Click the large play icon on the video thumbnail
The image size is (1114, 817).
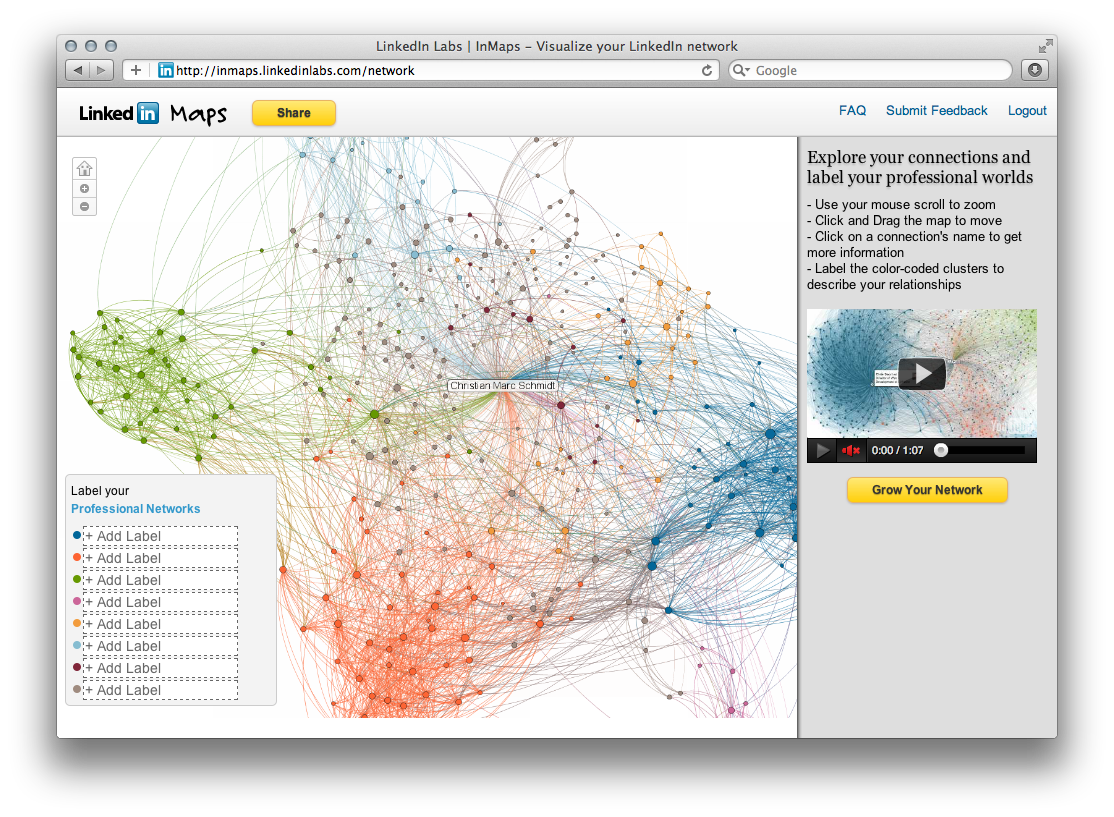[920, 373]
